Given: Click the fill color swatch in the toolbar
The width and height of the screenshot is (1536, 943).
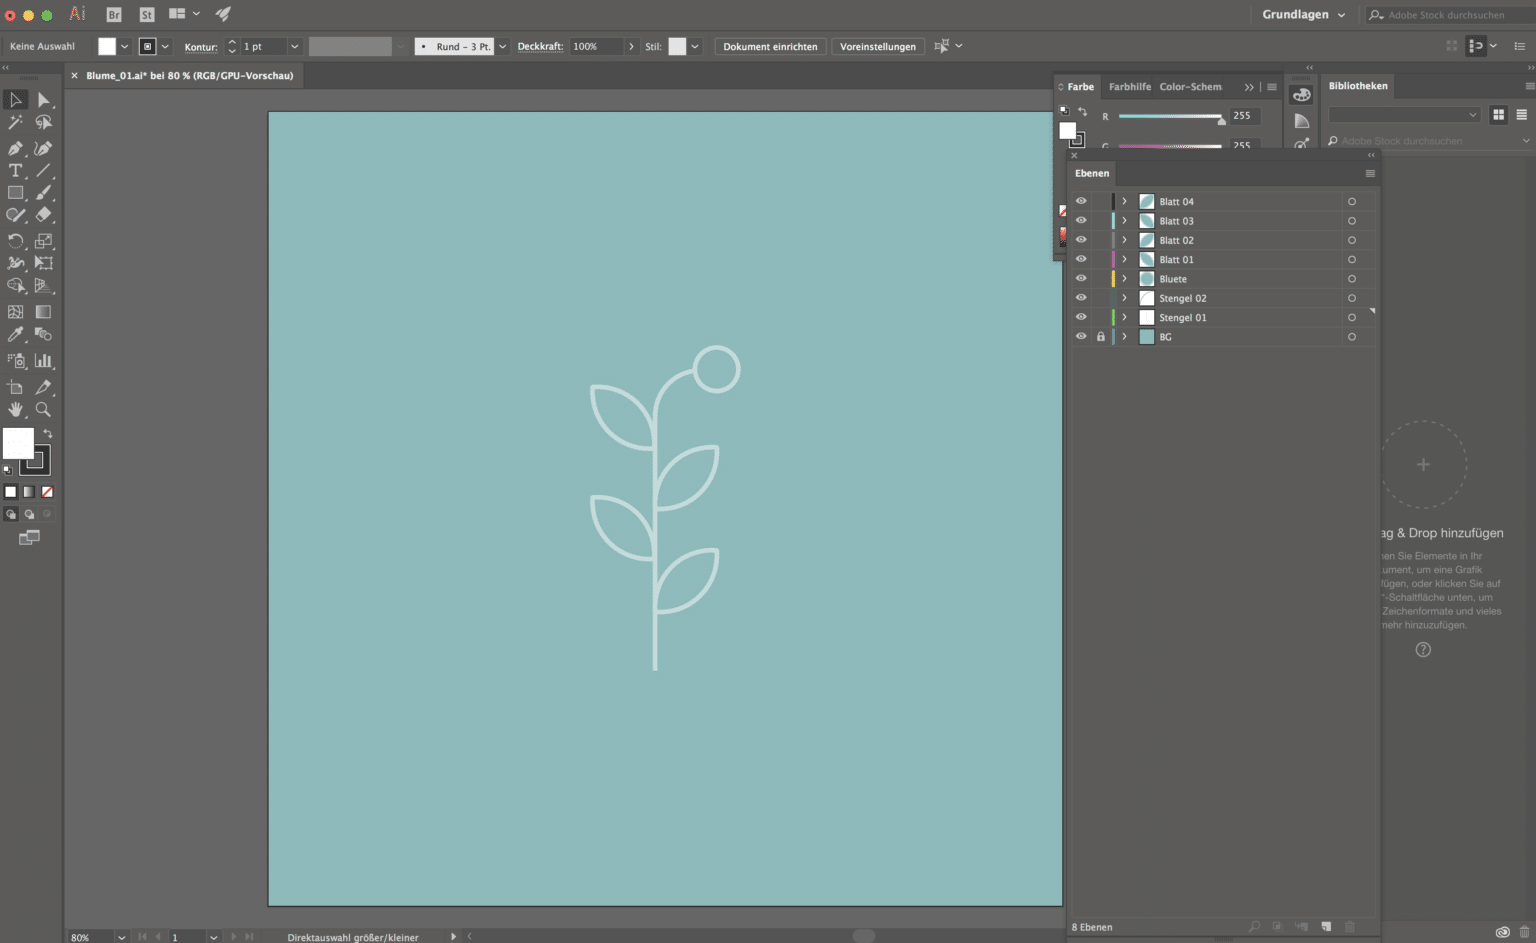Looking at the screenshot, I should tap(106, 46).
